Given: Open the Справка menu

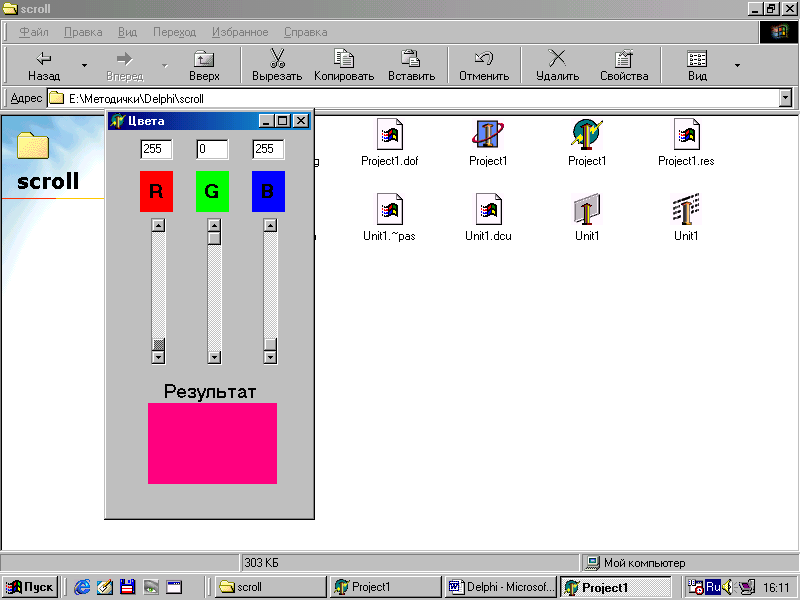Looking at the screenshot, I should coord(306,32).
